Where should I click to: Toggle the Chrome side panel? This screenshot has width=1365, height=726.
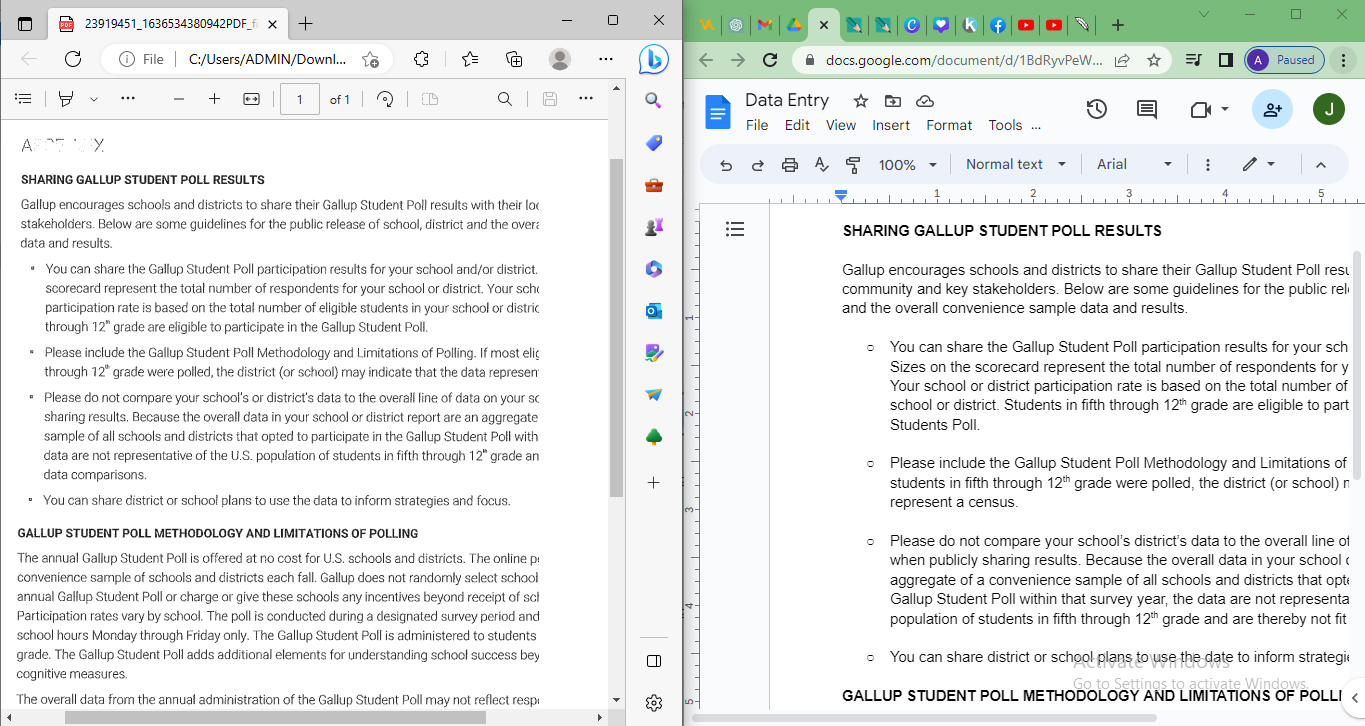click(x=1225, y=60)
